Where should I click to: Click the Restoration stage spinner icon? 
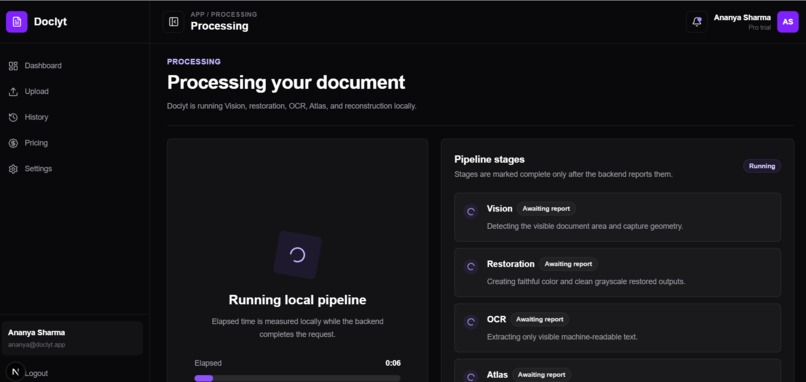point(470,266)
